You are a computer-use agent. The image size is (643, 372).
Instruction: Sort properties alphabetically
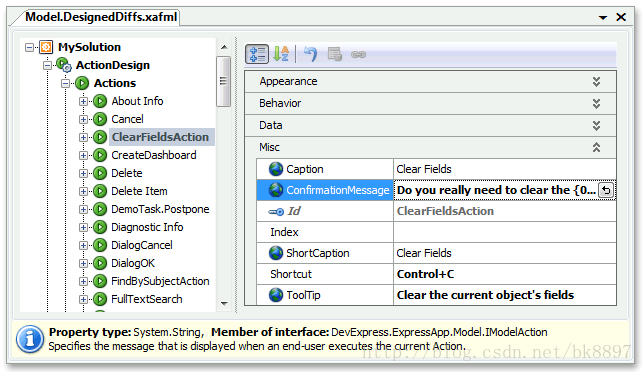click(x=281, y=54)
